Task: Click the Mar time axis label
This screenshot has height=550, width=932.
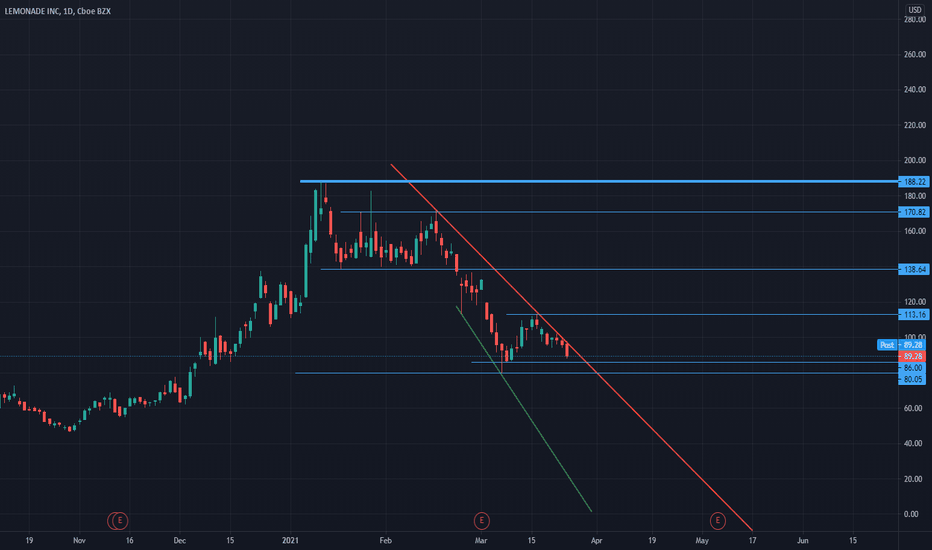Action: tap(481, 540)
